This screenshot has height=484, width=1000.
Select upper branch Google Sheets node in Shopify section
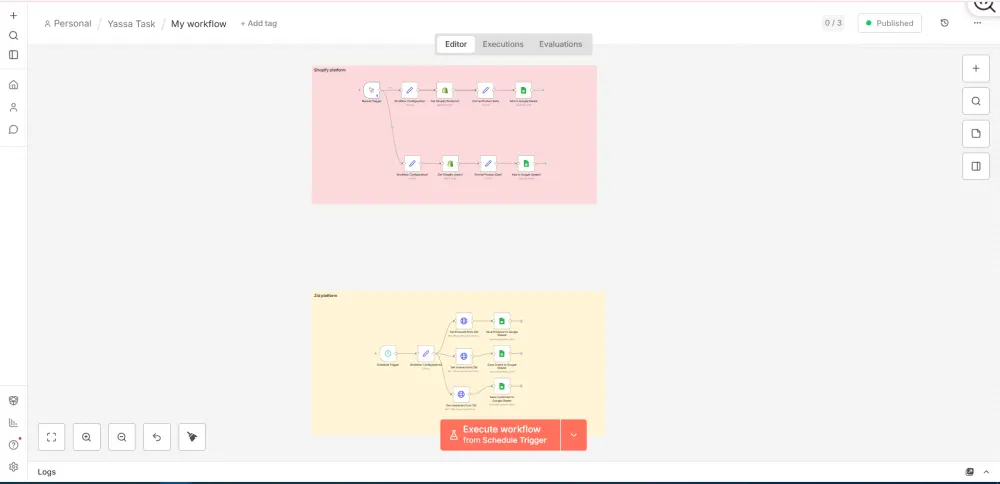point(523,90)
